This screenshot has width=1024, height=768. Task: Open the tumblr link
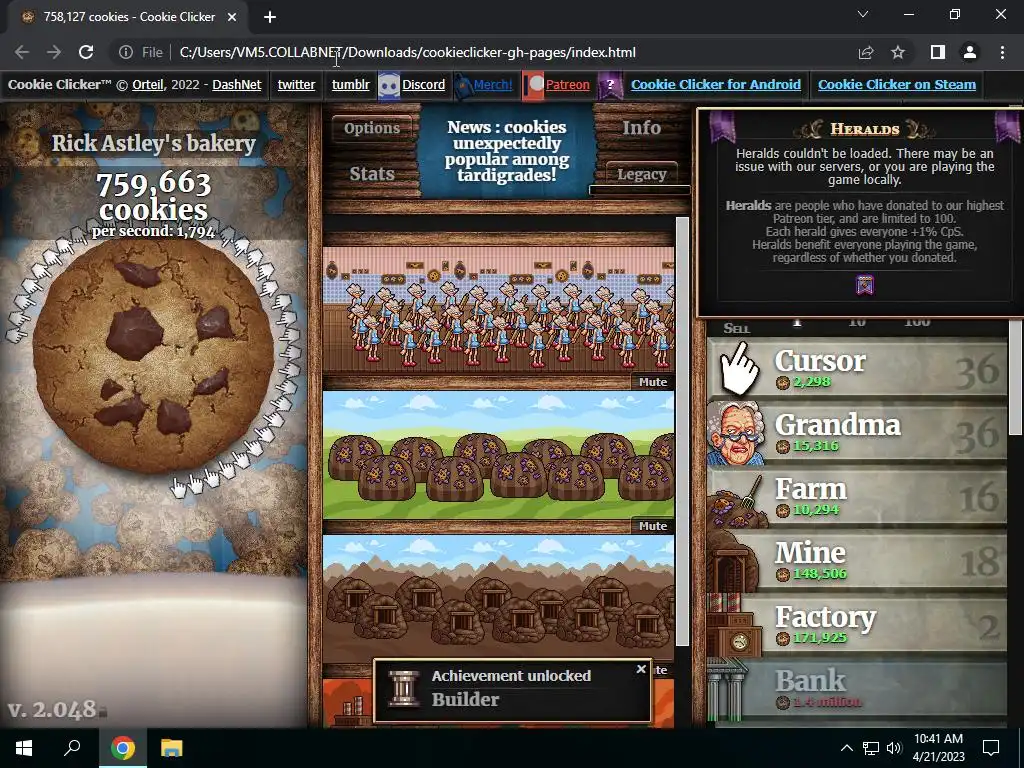tap(351, 85)
